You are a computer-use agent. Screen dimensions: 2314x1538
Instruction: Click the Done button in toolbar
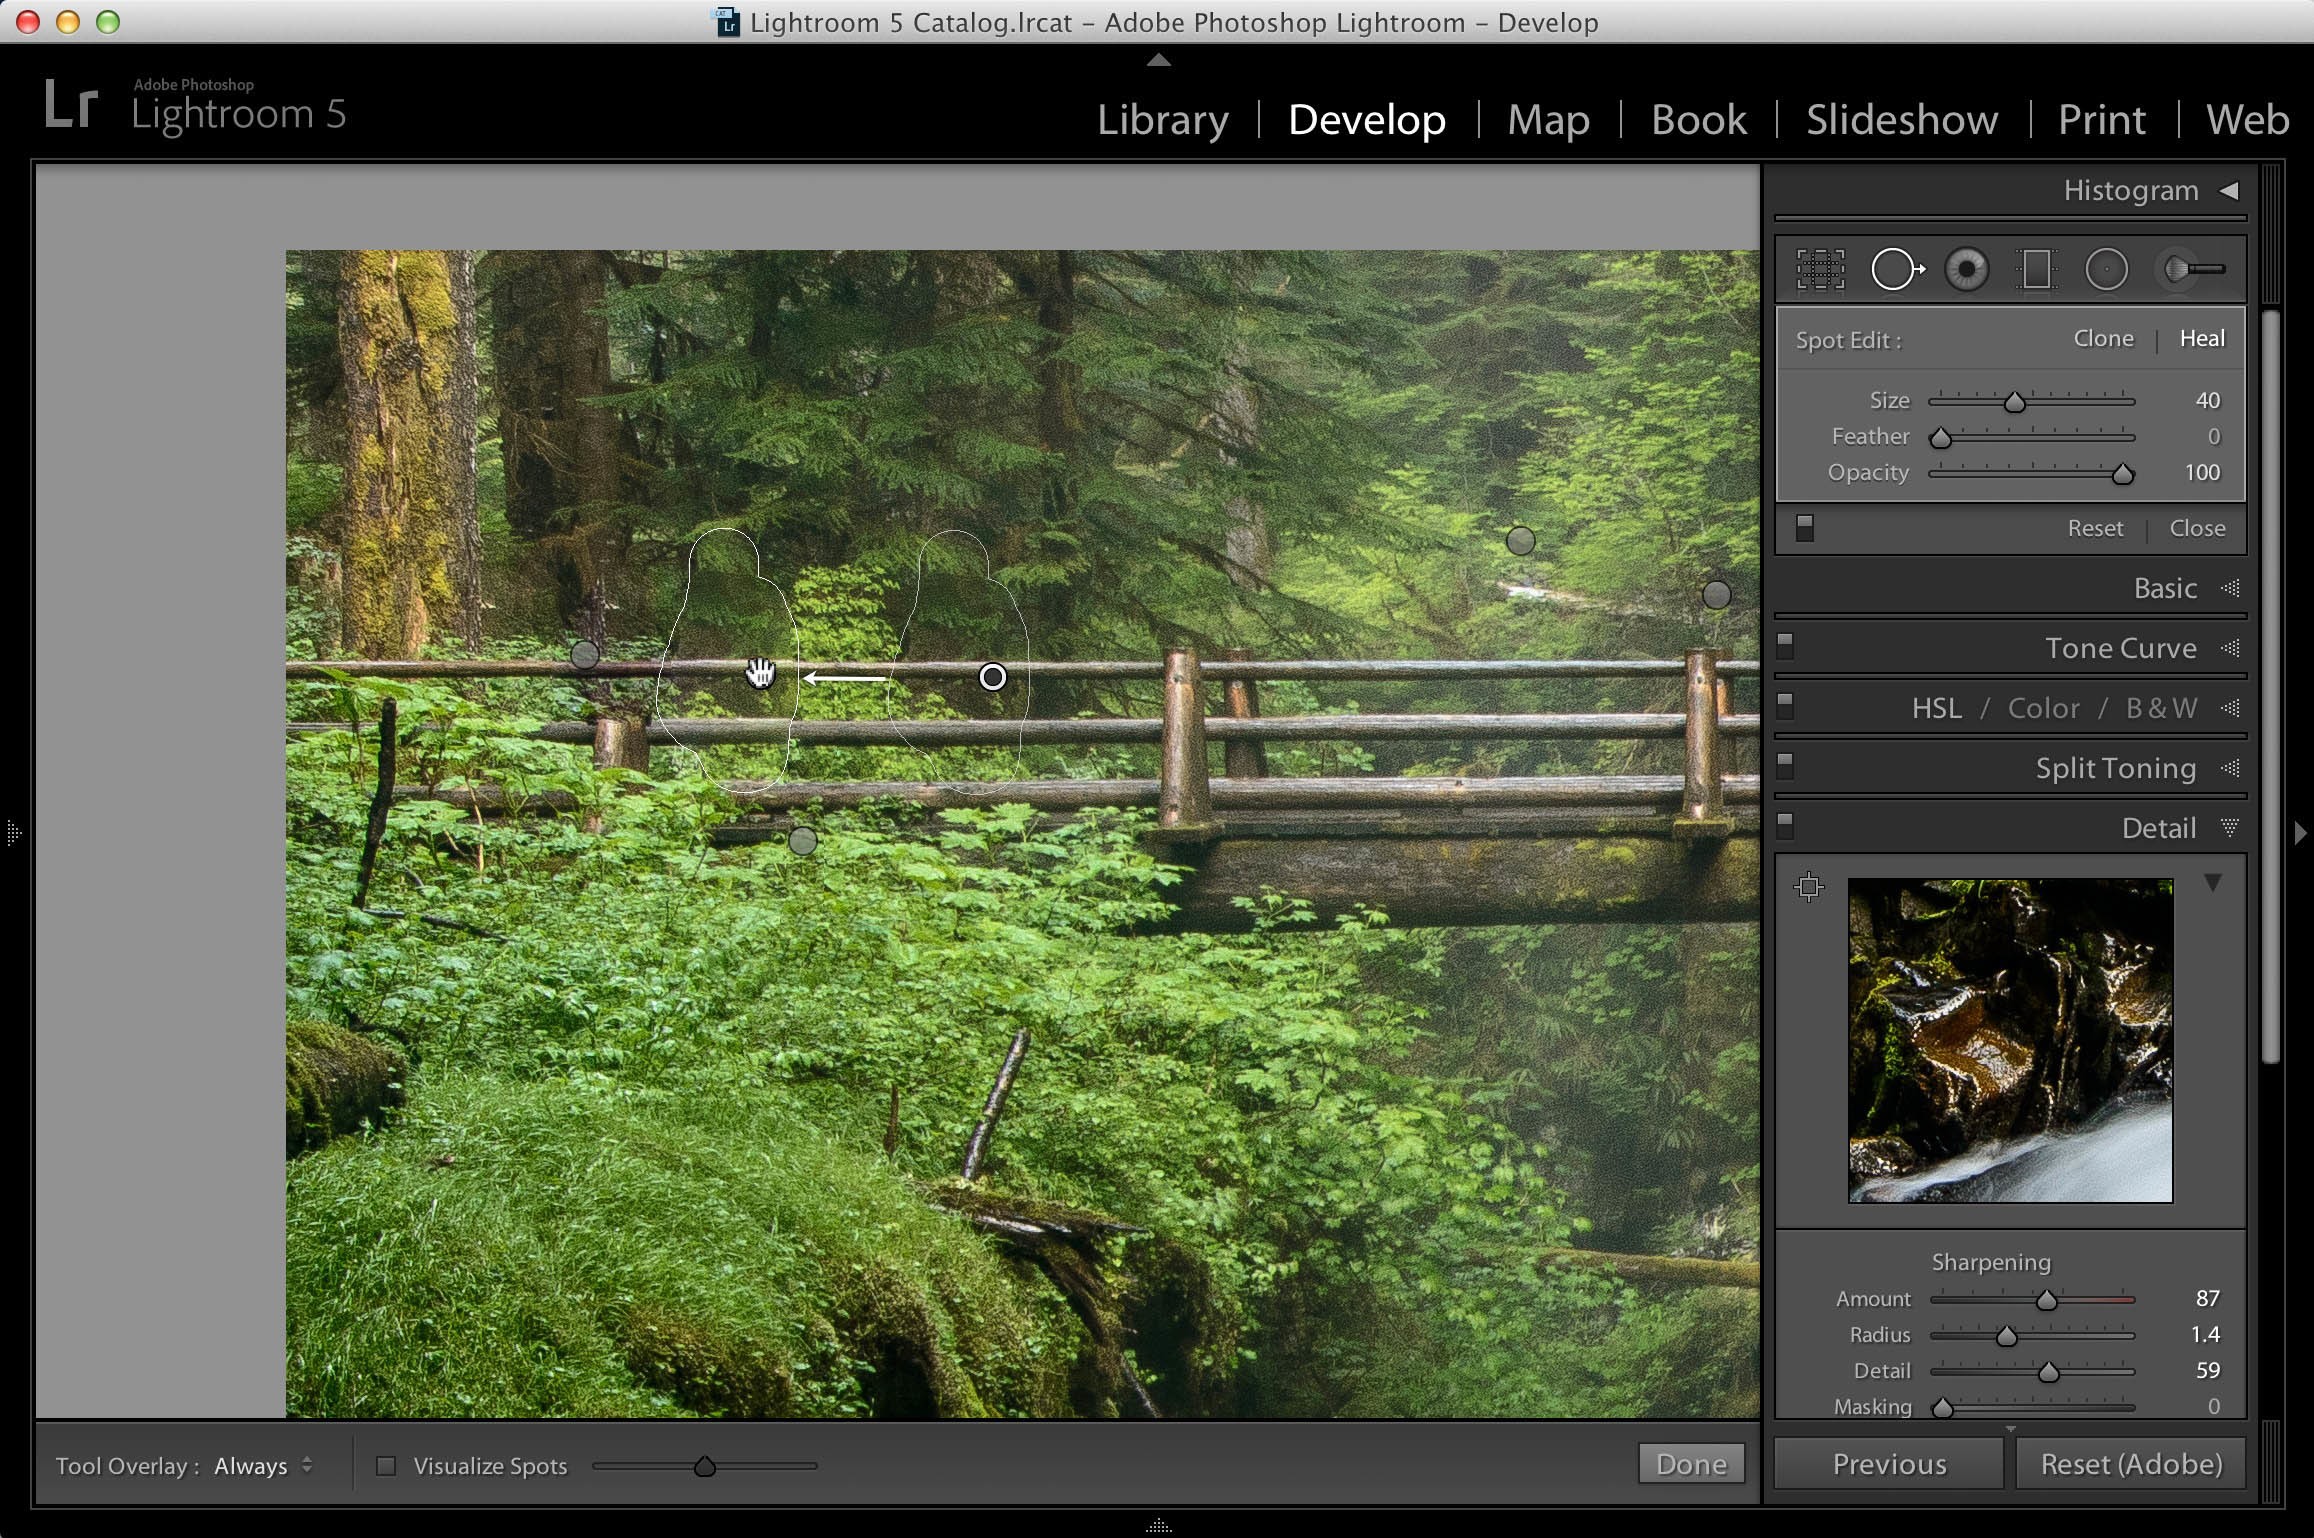[1691, 1464]
